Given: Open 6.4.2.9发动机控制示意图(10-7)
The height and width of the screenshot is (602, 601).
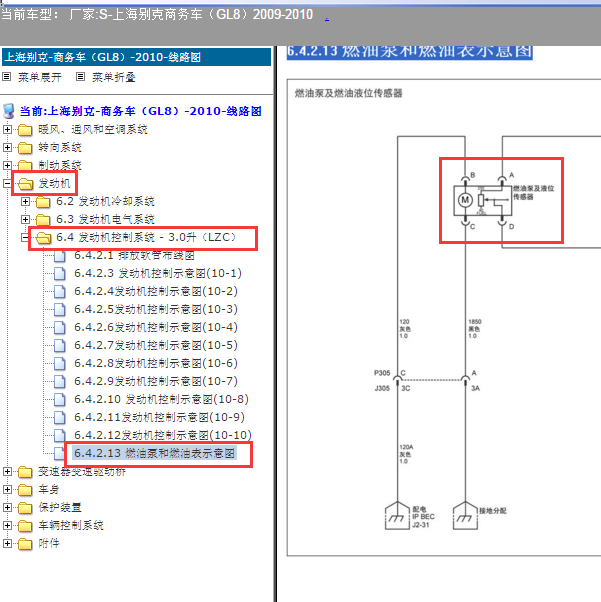Looking at the screenshot, I should click(156, 381).
